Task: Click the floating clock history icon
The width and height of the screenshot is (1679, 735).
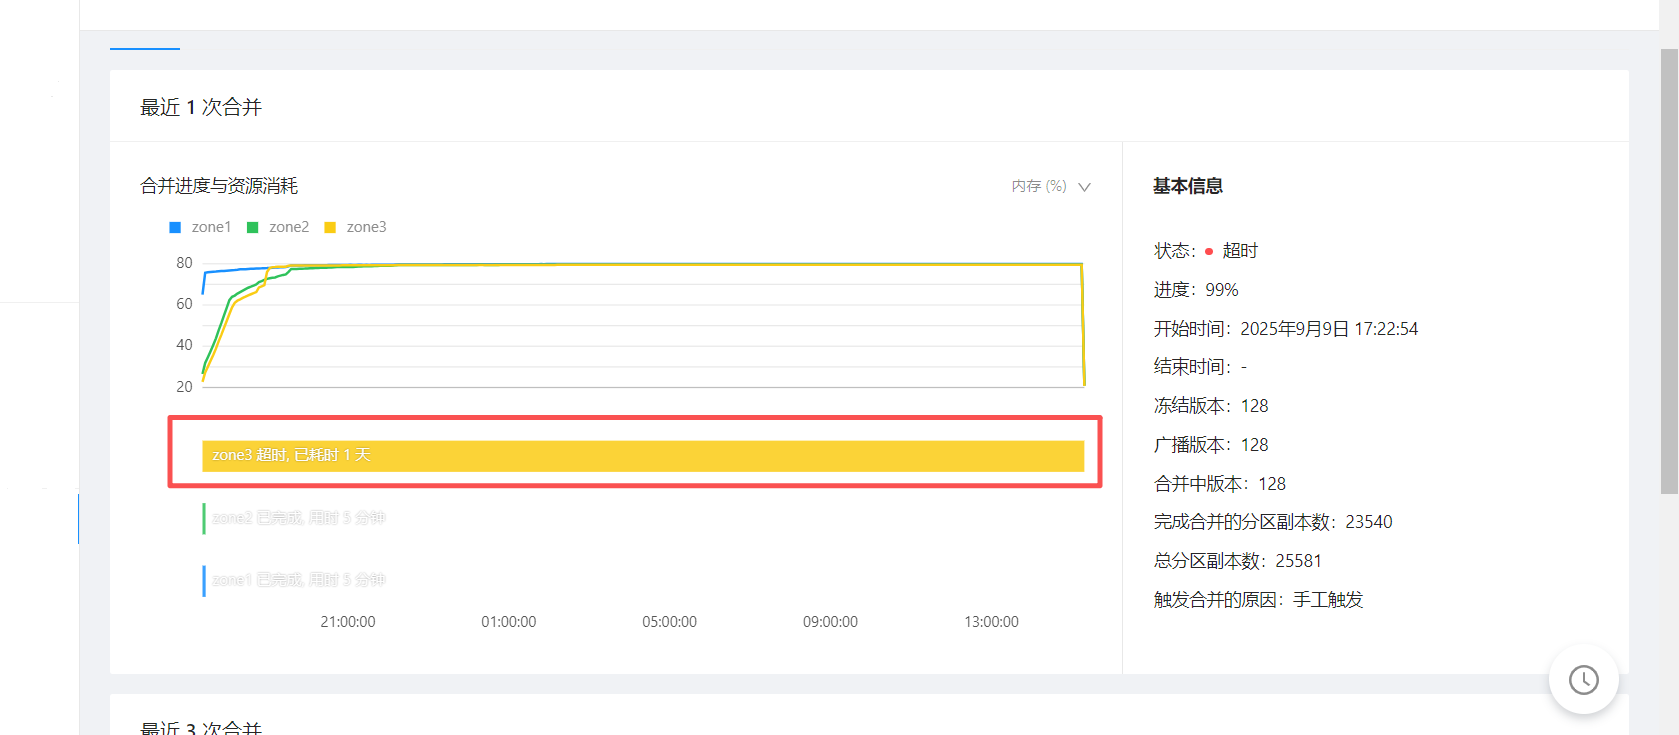Action: [1583, 680]
